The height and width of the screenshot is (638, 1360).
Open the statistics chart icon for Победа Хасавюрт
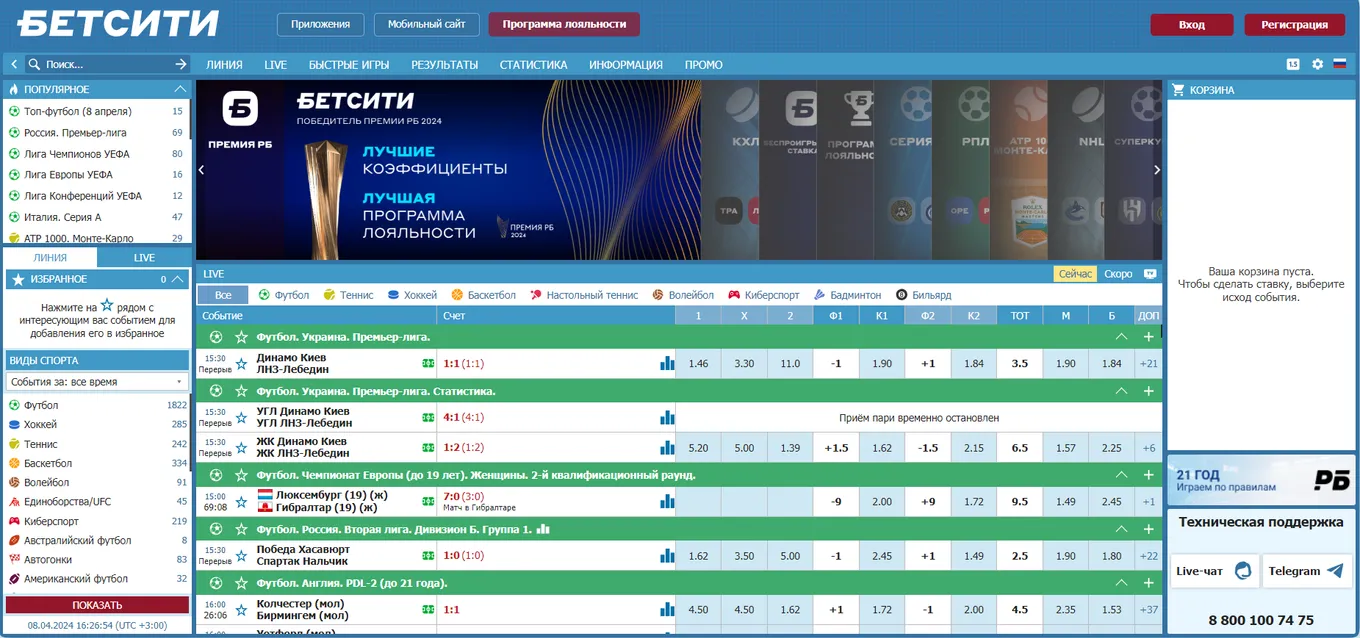(x=667, y=556)
